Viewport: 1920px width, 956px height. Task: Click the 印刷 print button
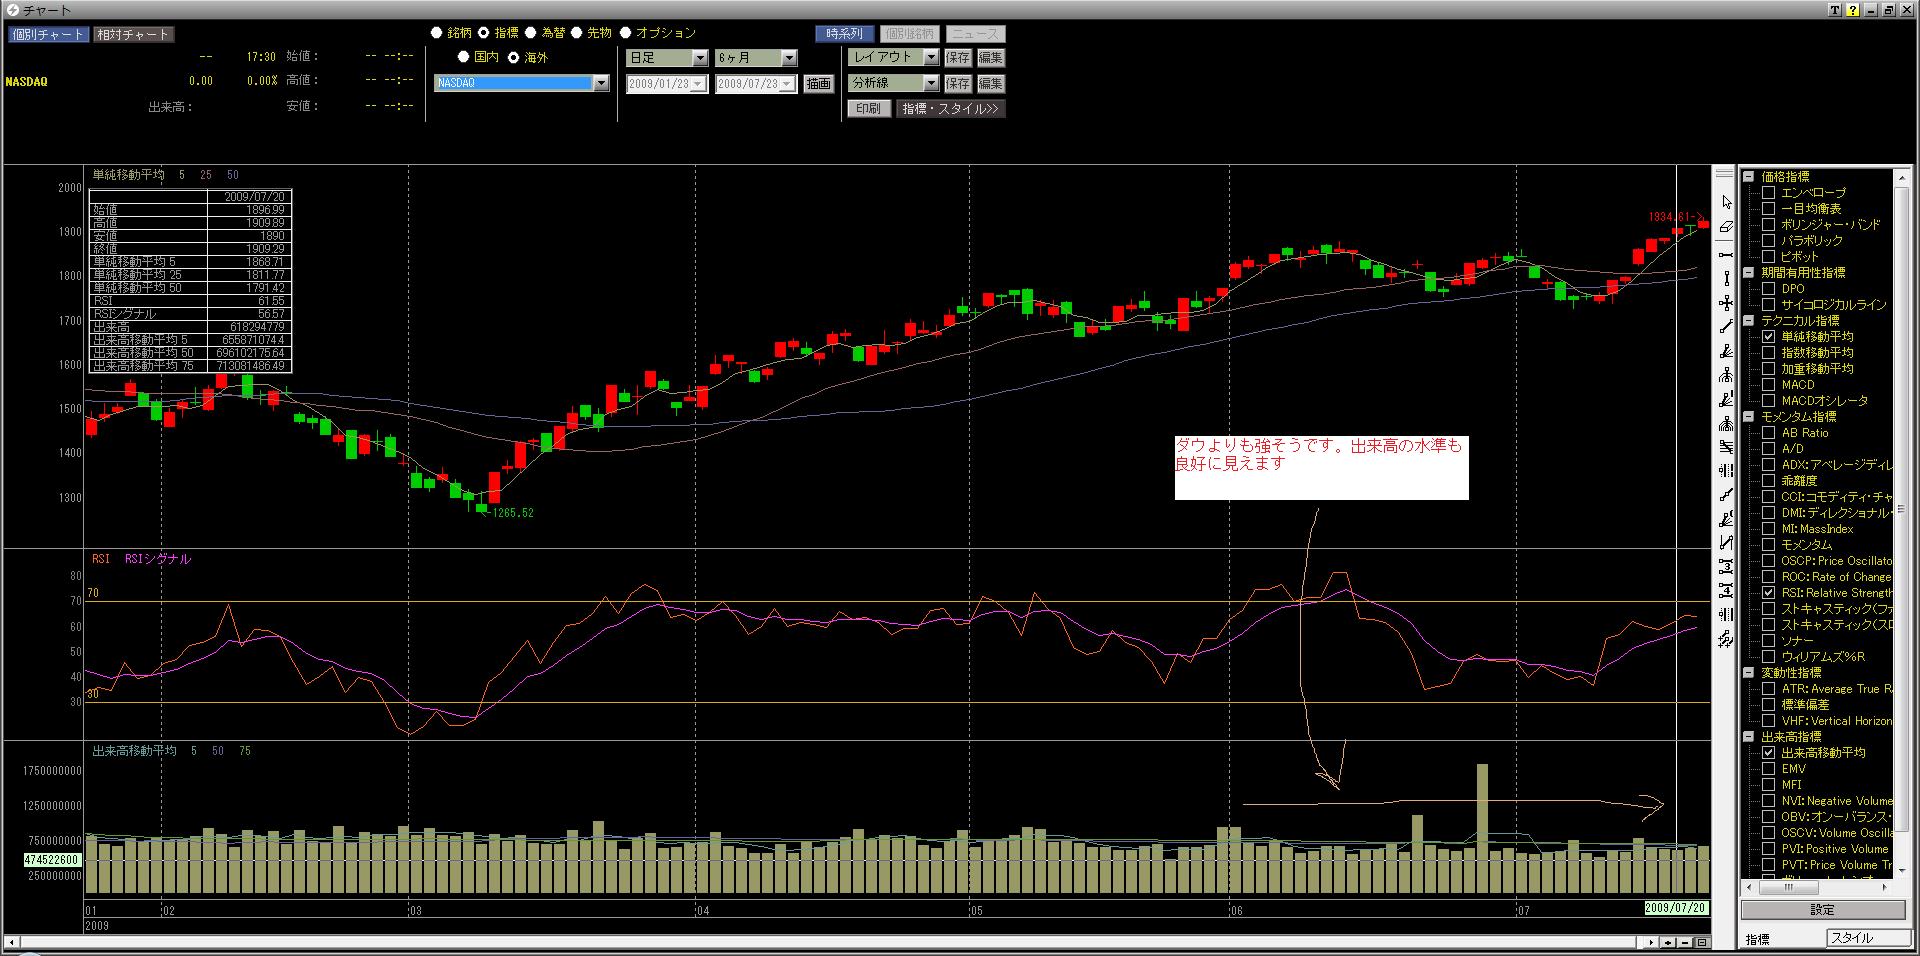[x=868, y=109]
